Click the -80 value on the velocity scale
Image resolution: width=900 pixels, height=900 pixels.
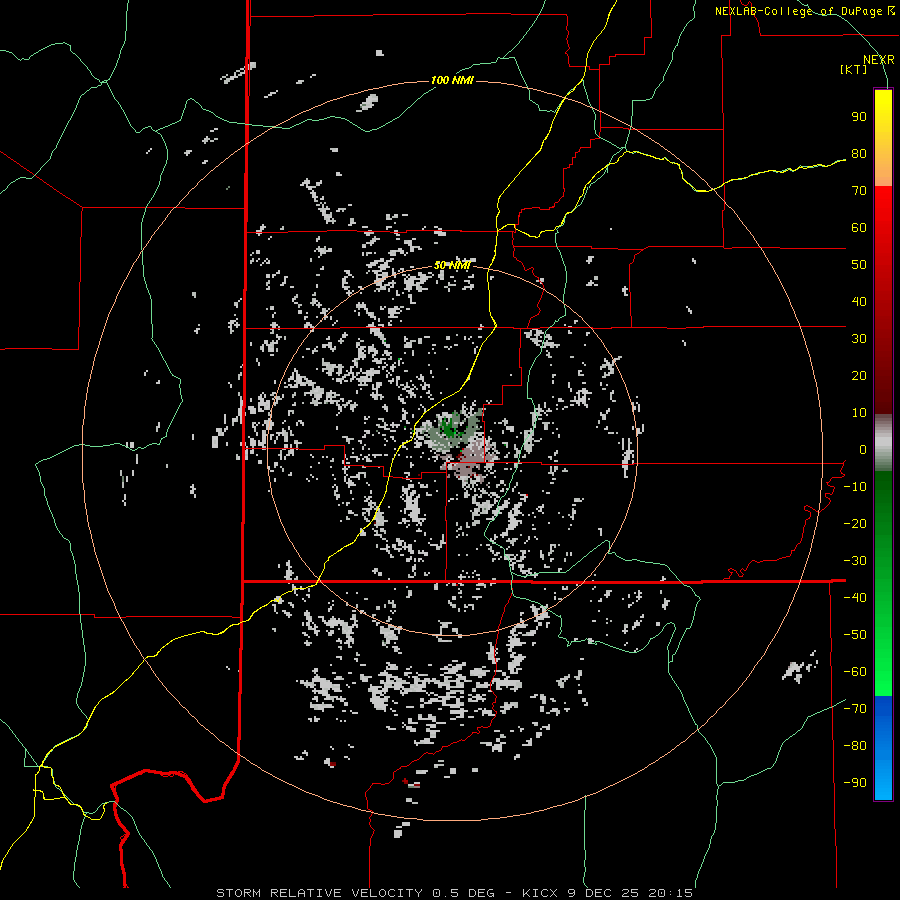[x=855, y=746]
